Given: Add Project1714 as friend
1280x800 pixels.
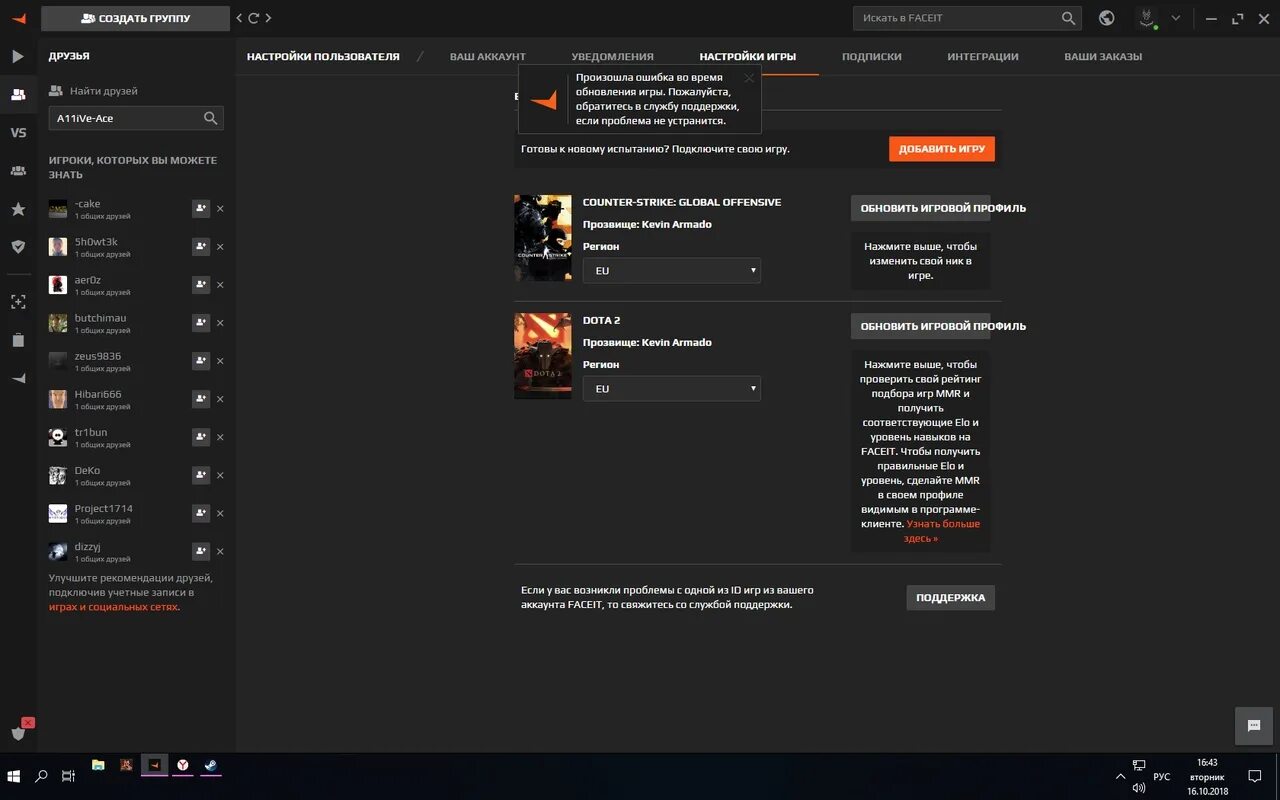Looking at the screenshot, I should 201,513.
